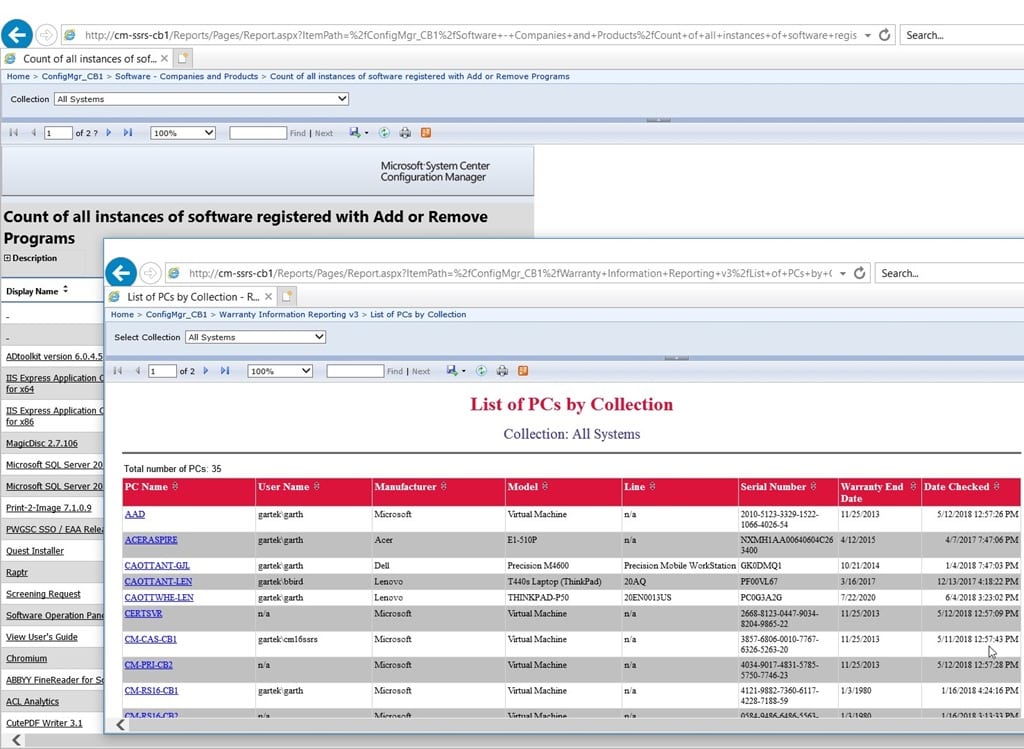The width and height of the screenshot is (1024, 749).
Task: Open the export/save dropdown in the report toolbar
Action: click(x=454, y=371)
